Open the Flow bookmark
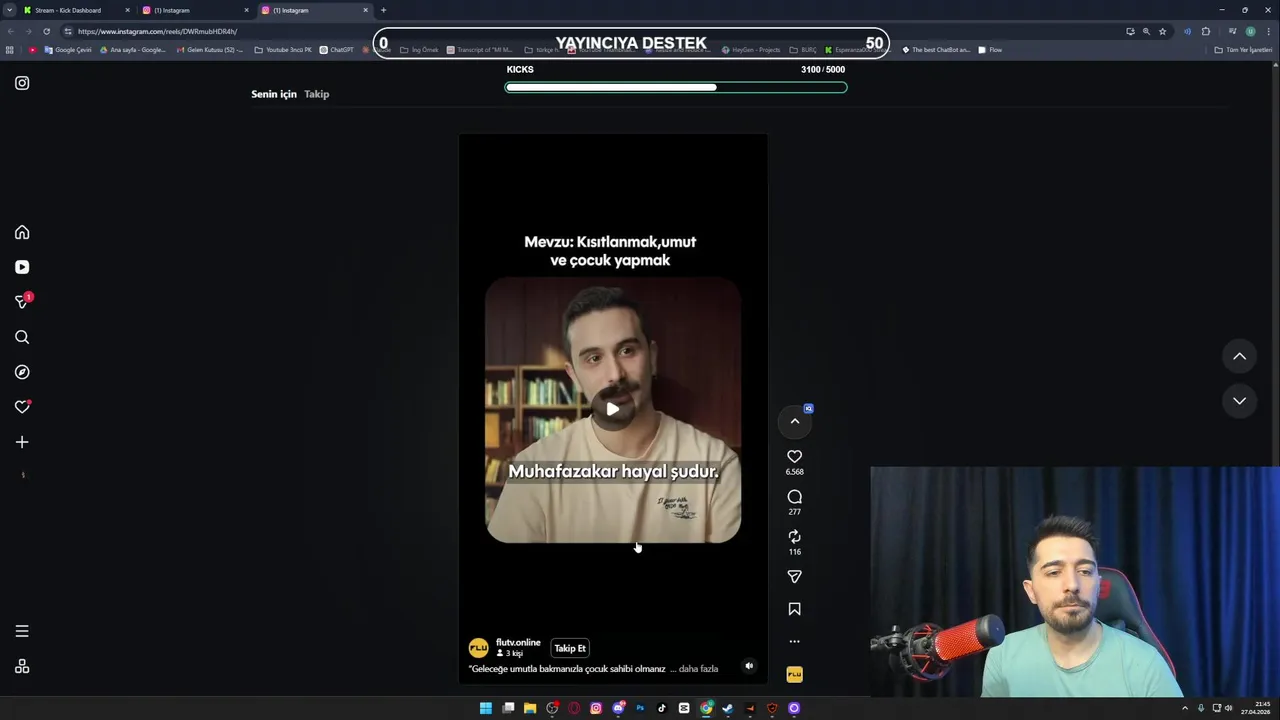 [990, 50]
